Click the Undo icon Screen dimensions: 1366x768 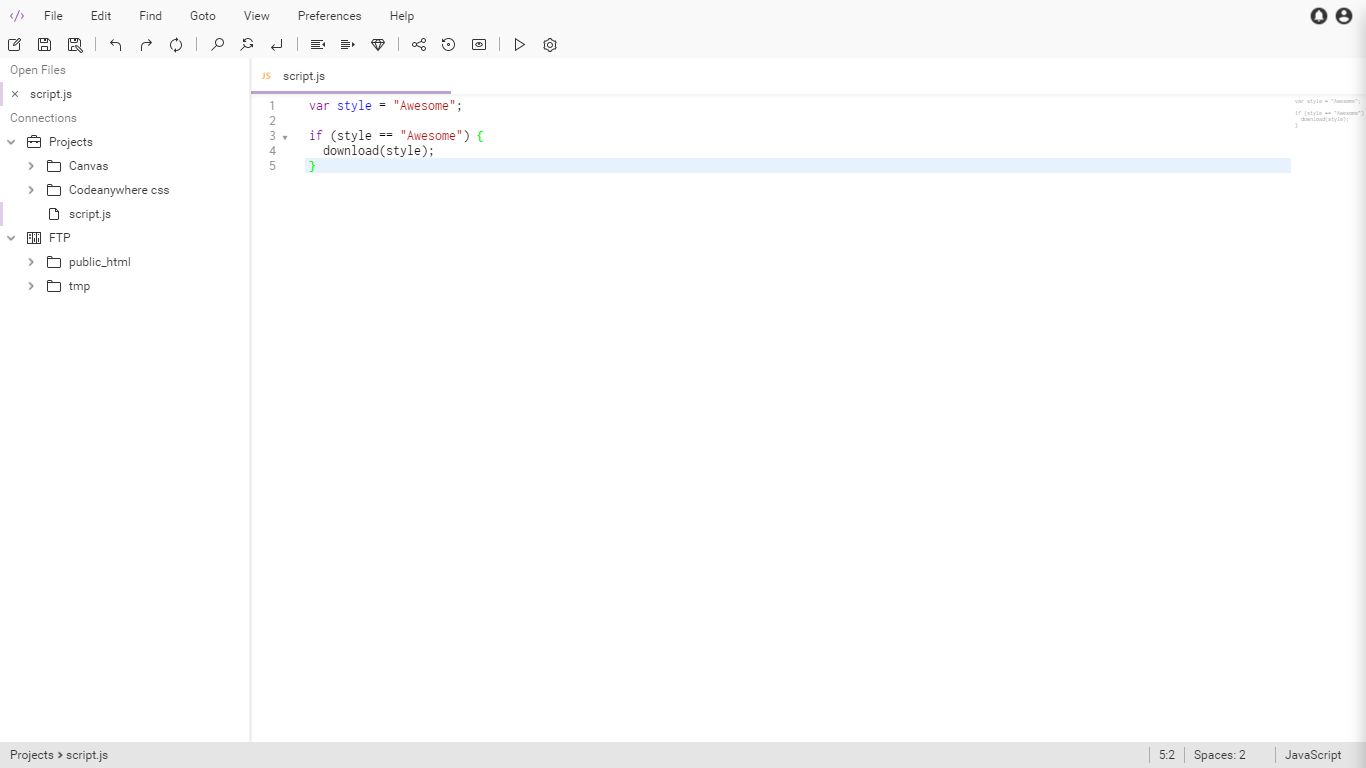coord(115,44)
